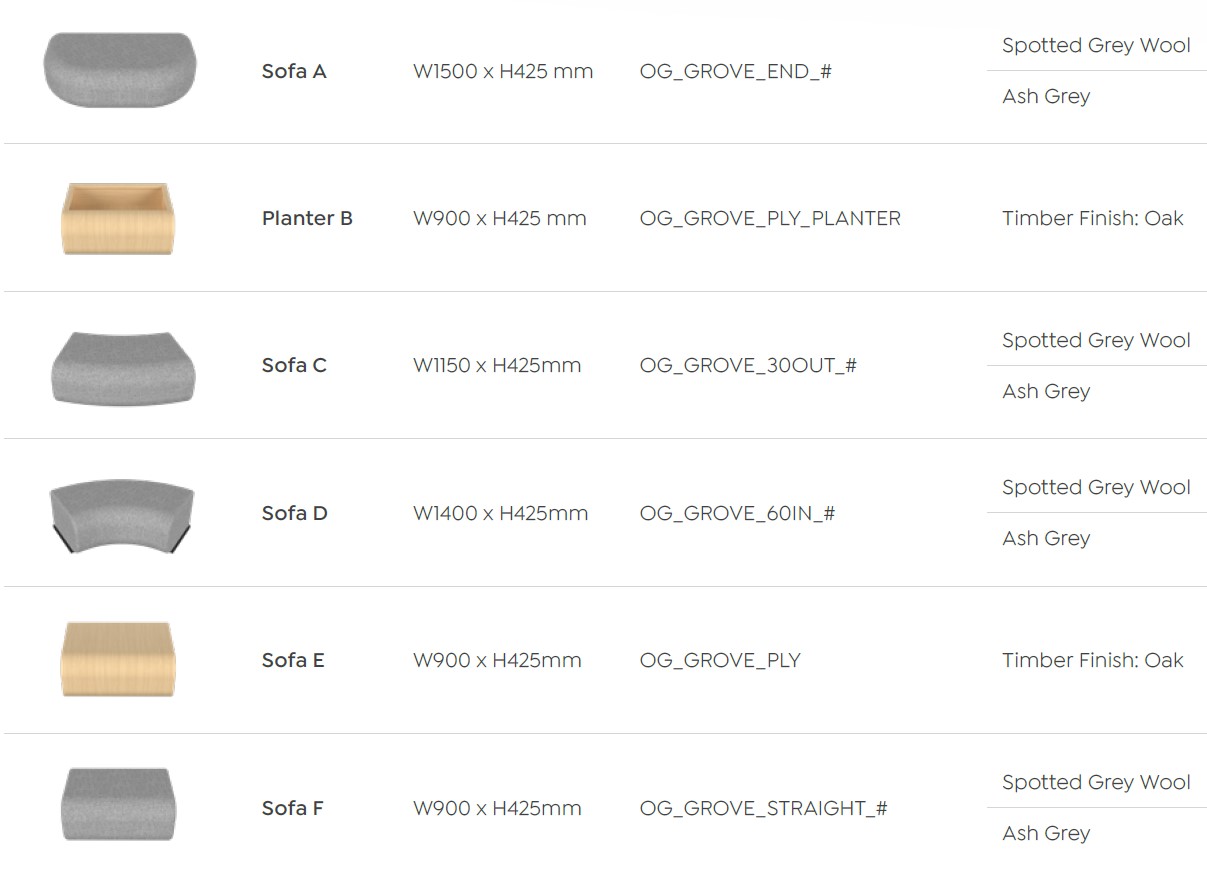
Task: Click the Sofa A name label
Action: [294, 72]
